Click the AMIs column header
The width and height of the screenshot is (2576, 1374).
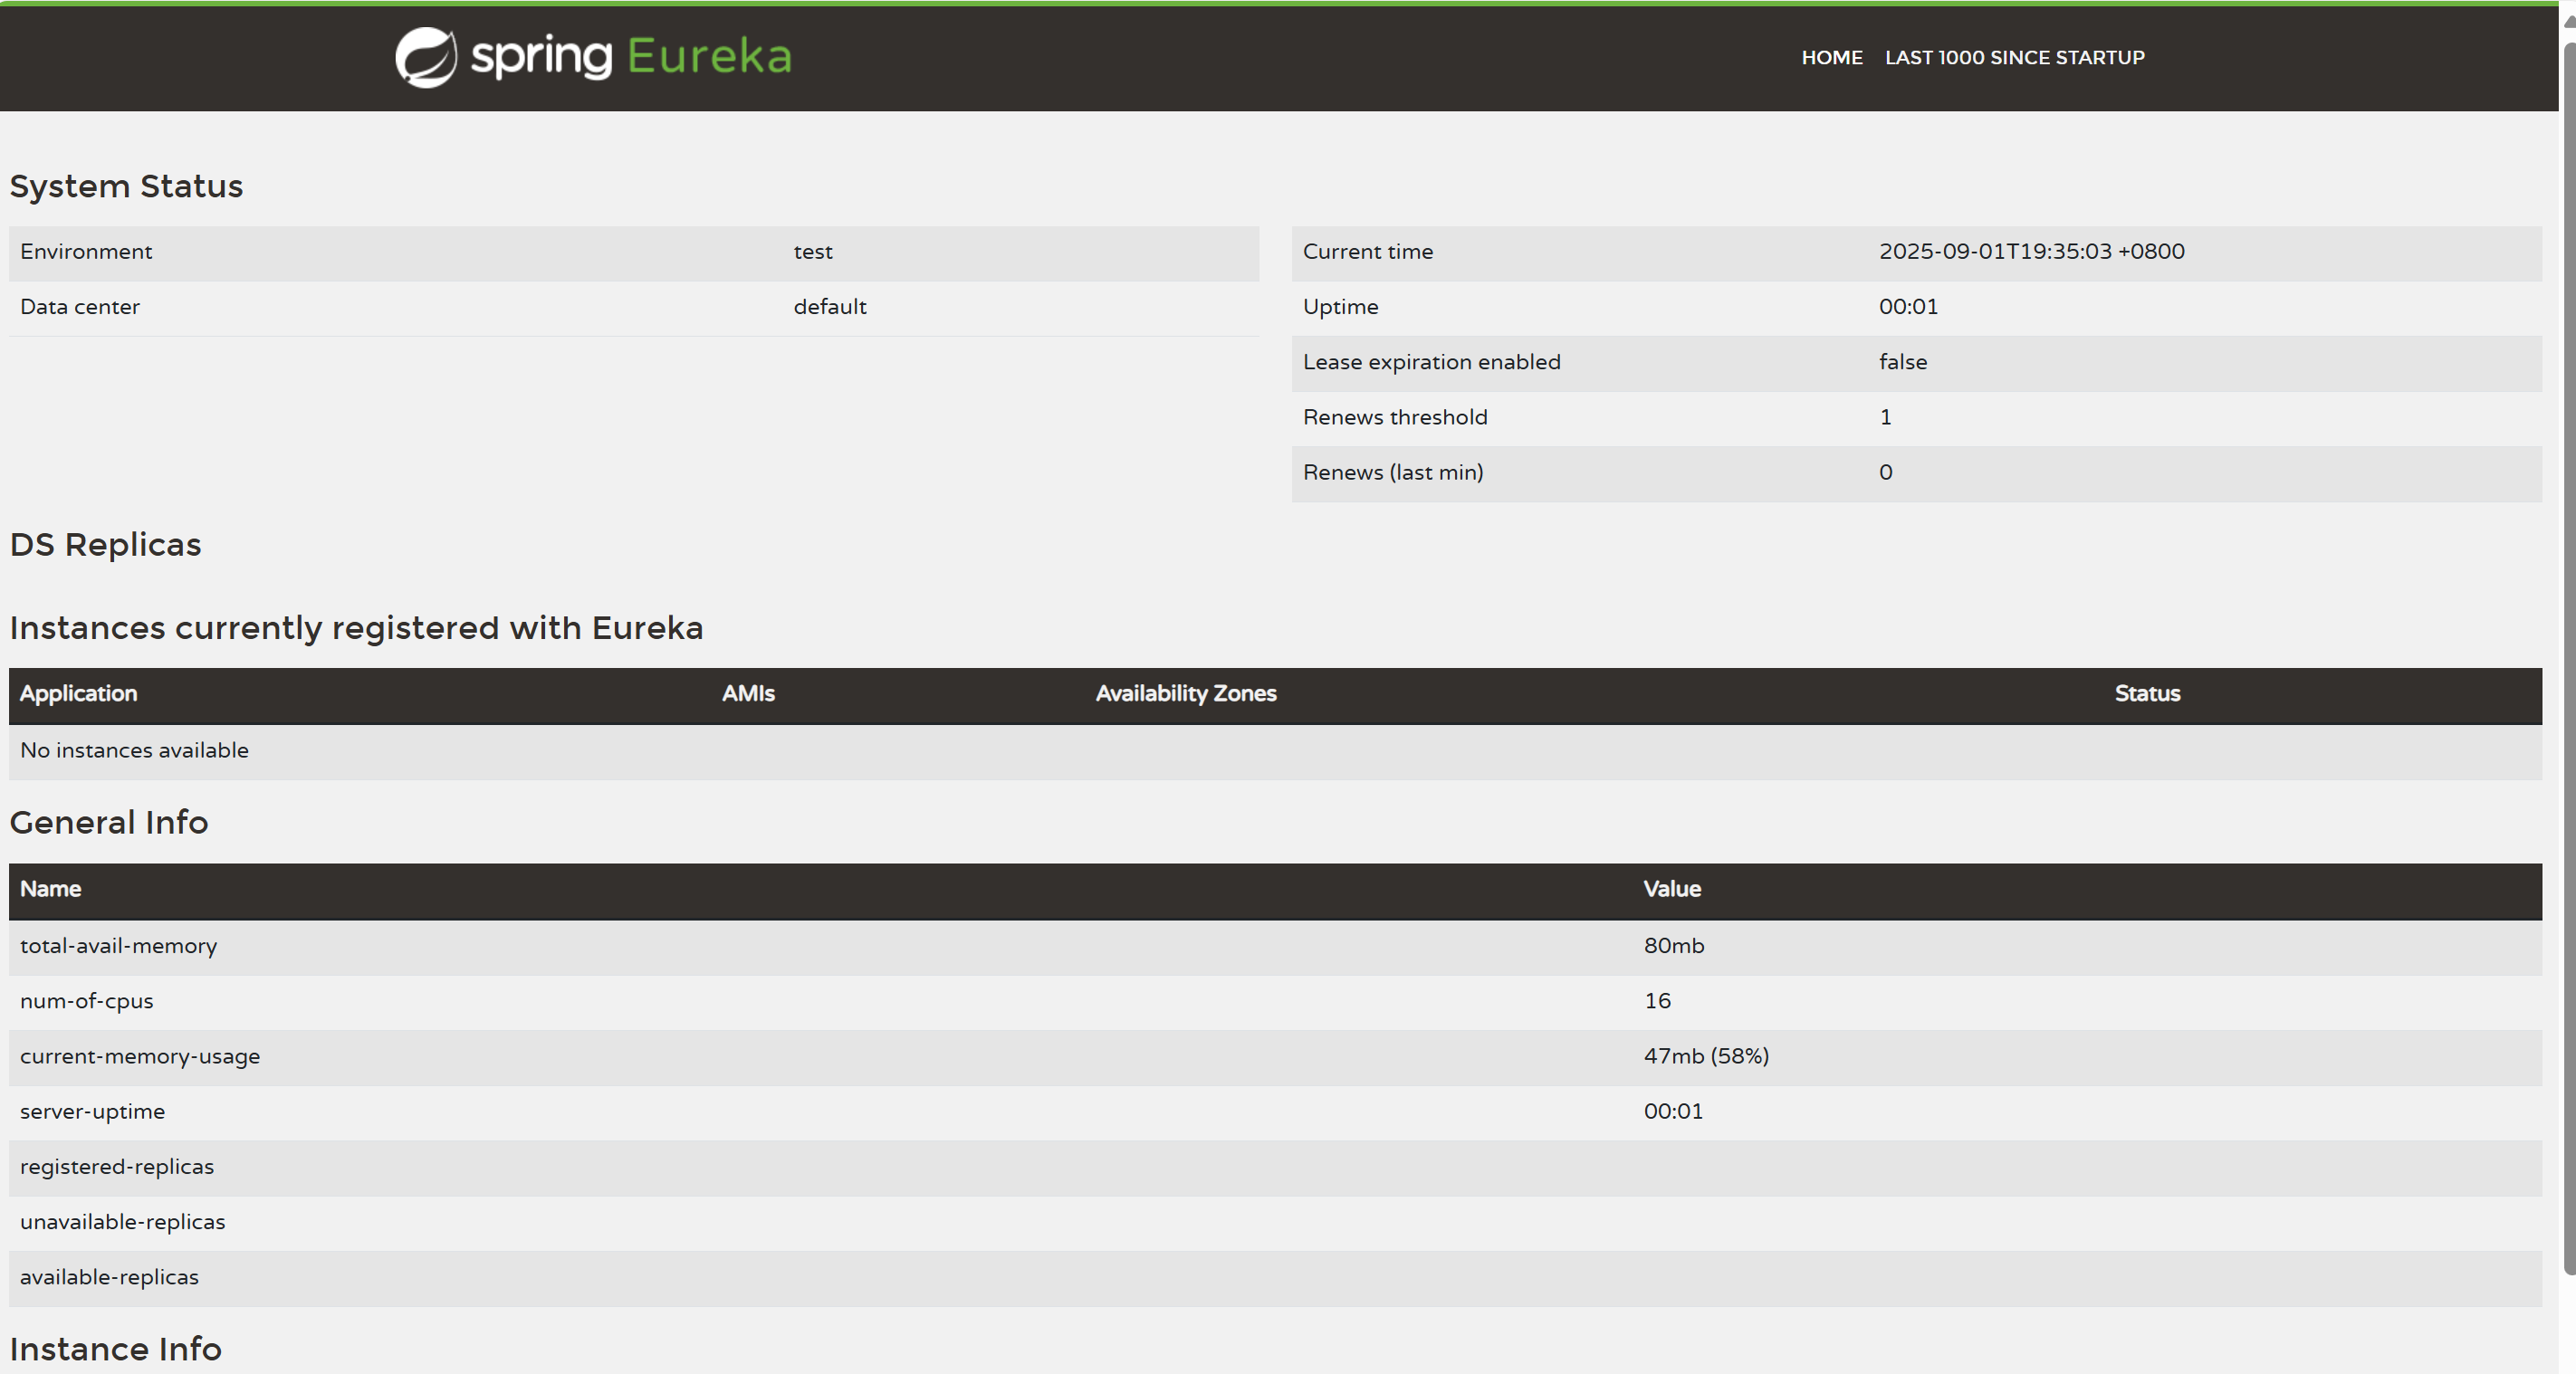pos(748,694)
